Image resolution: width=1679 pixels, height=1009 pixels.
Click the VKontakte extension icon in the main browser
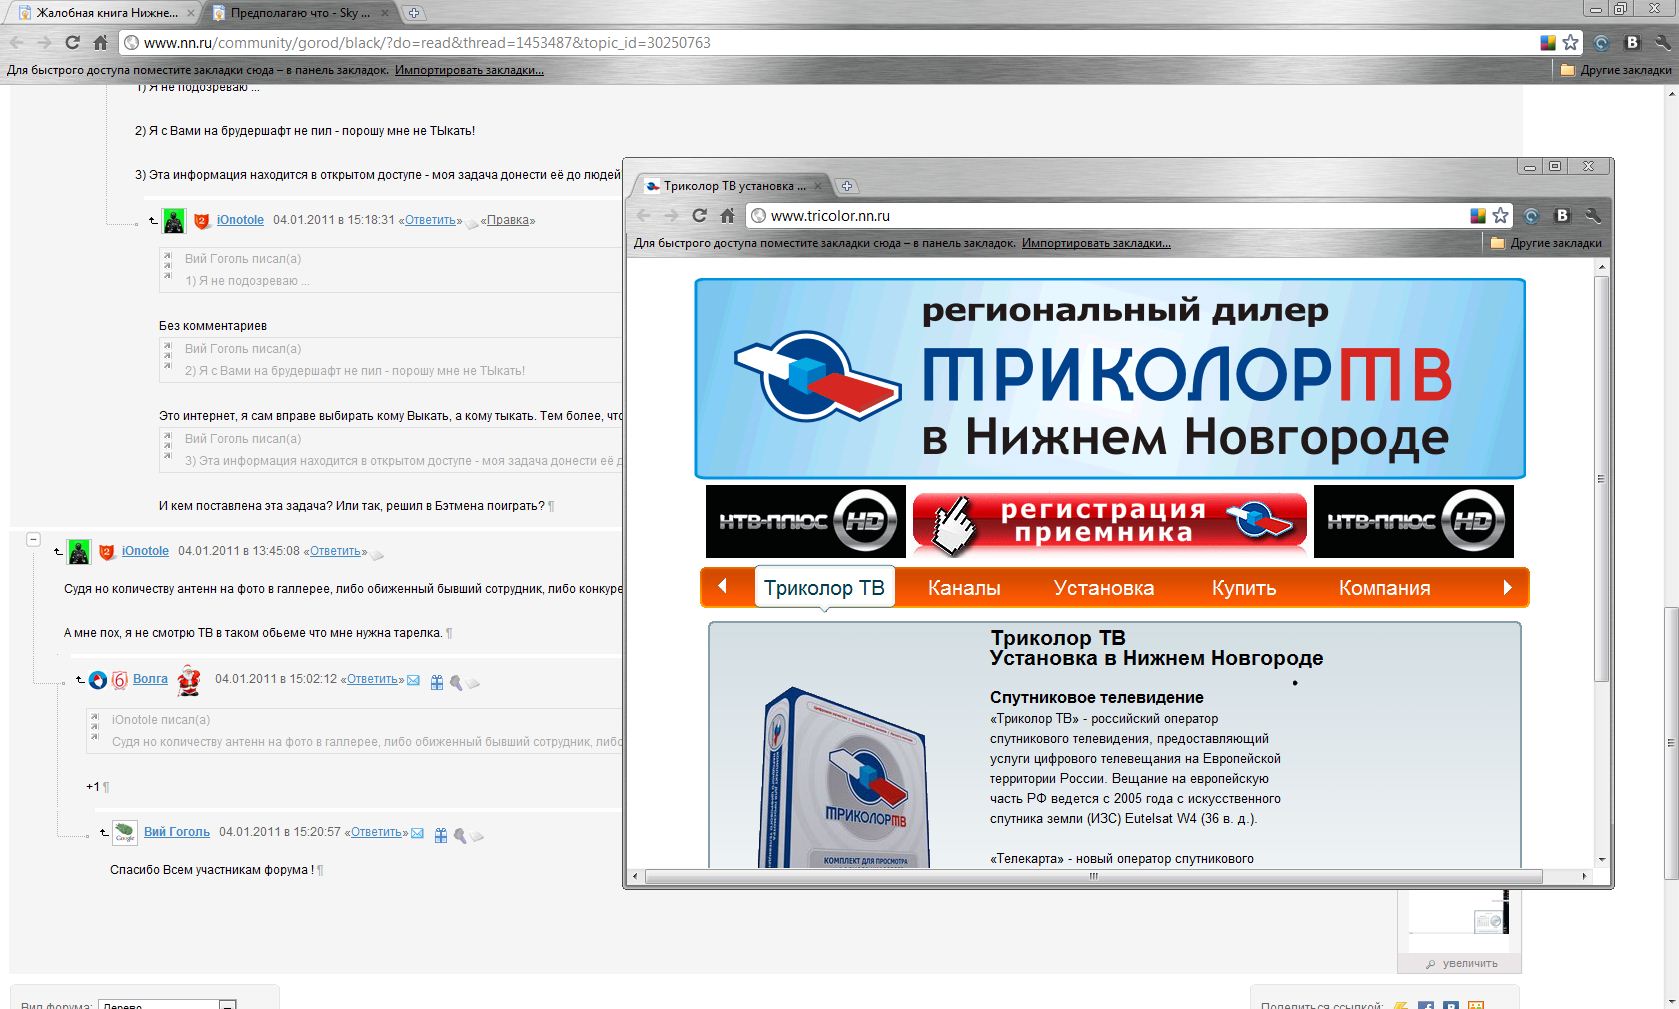pos(1632,43)
